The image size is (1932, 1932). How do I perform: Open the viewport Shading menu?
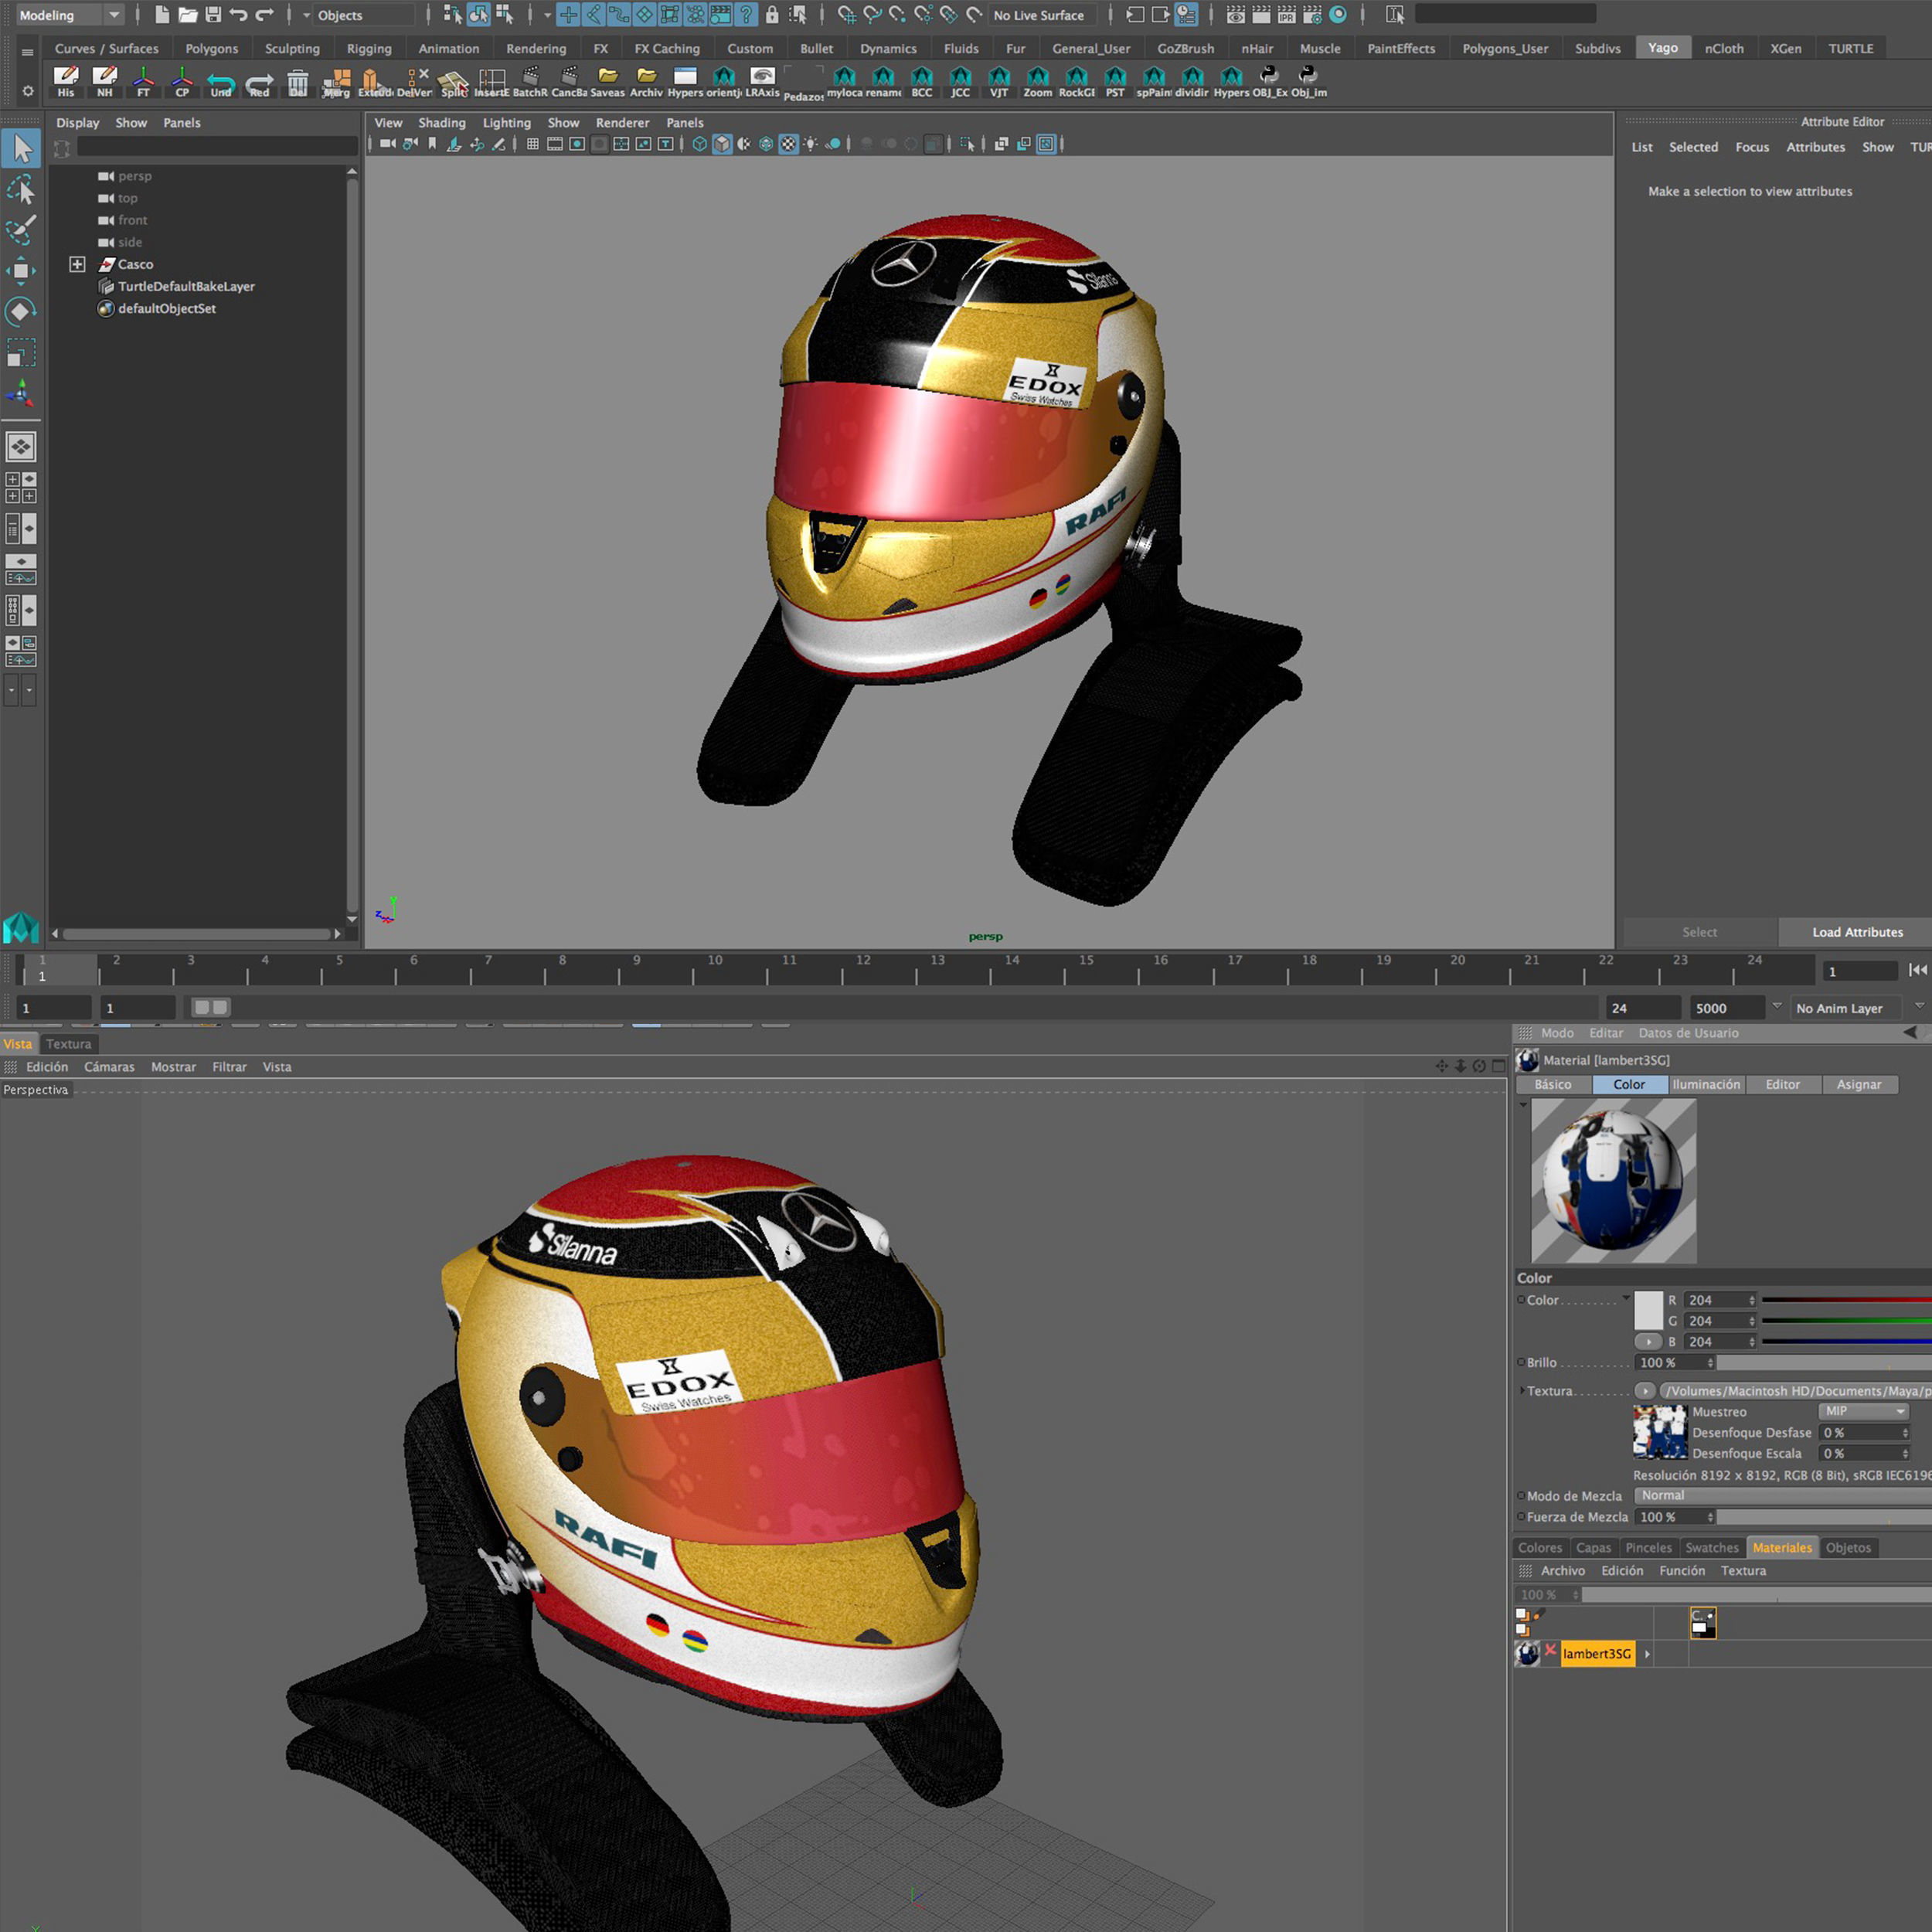pyautogui.click(x=442, y=122)
